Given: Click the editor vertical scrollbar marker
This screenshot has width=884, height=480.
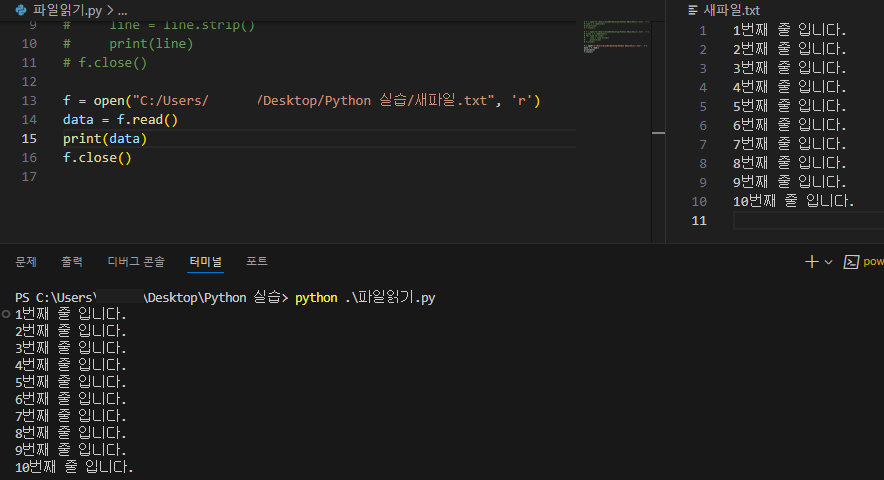Looking at the screenshot, I should pos(658,133).
